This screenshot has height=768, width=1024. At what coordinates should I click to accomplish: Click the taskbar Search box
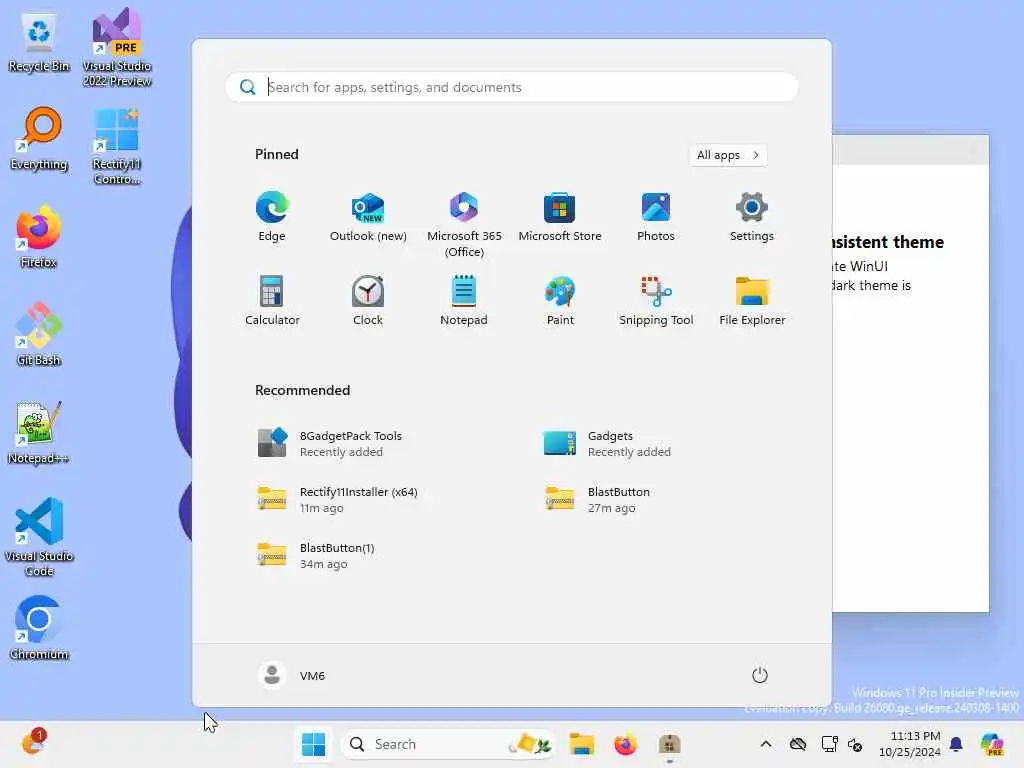point(447,744)
